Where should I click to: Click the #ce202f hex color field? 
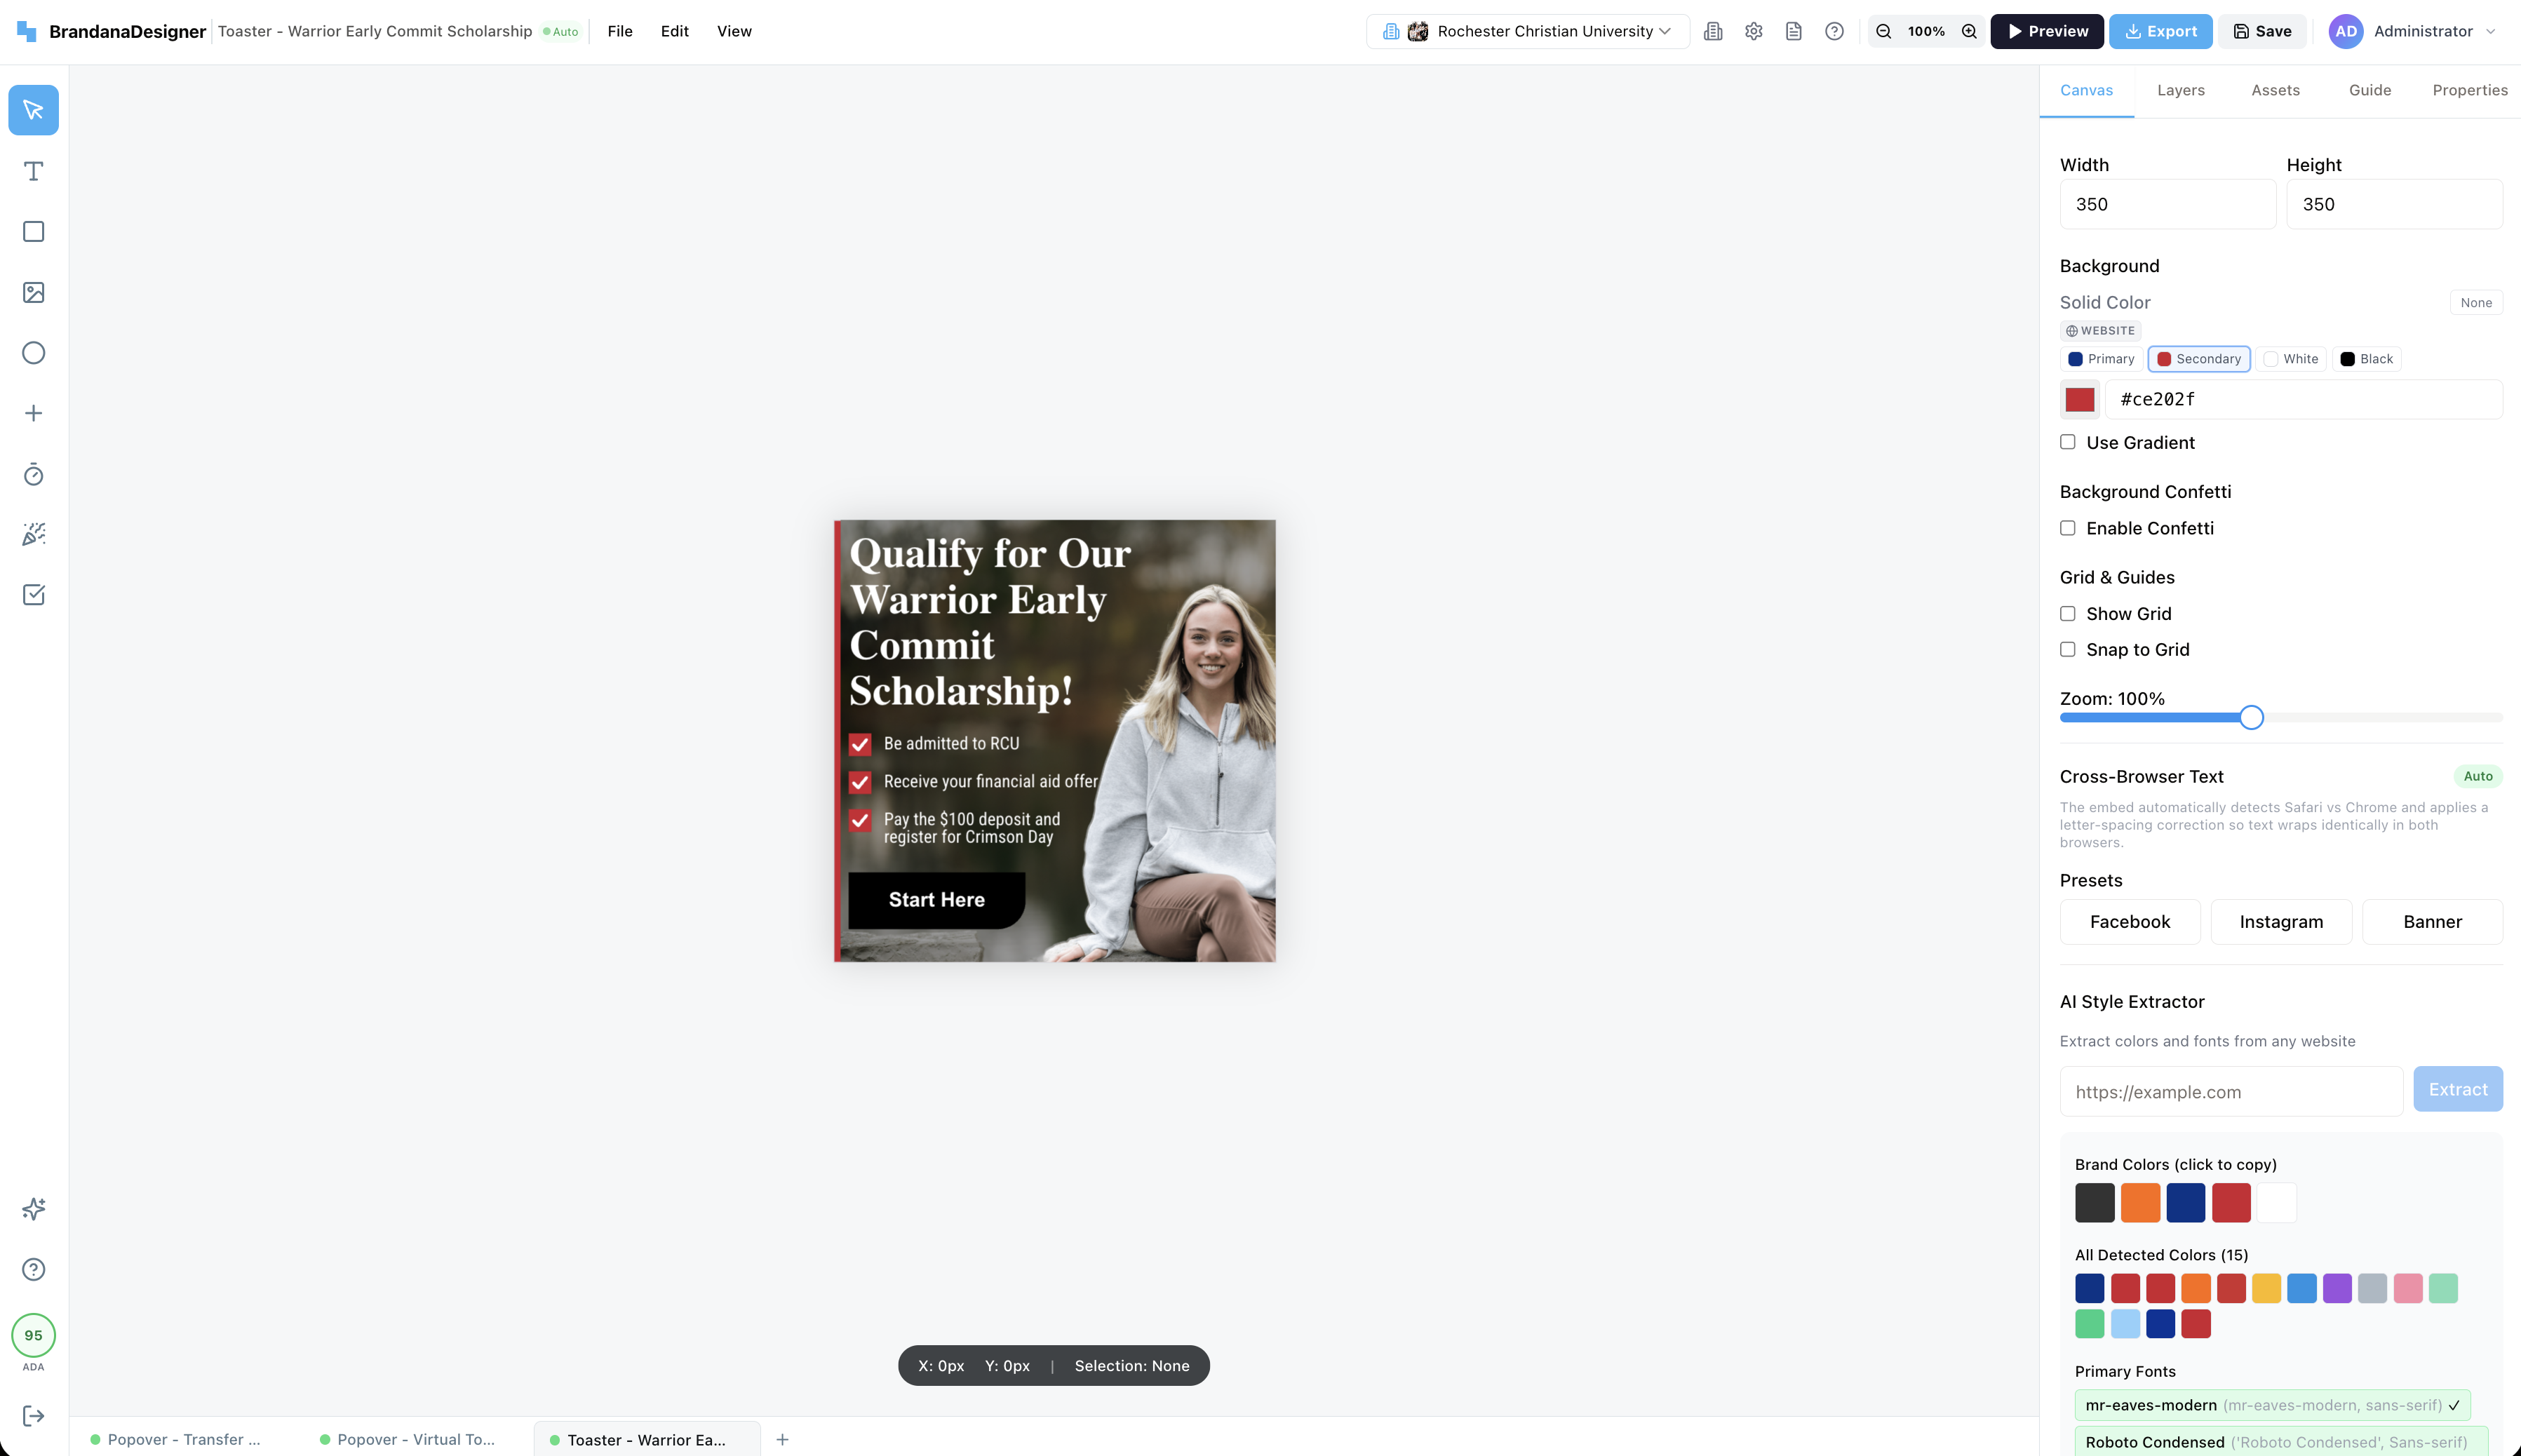coord(2304,399)
